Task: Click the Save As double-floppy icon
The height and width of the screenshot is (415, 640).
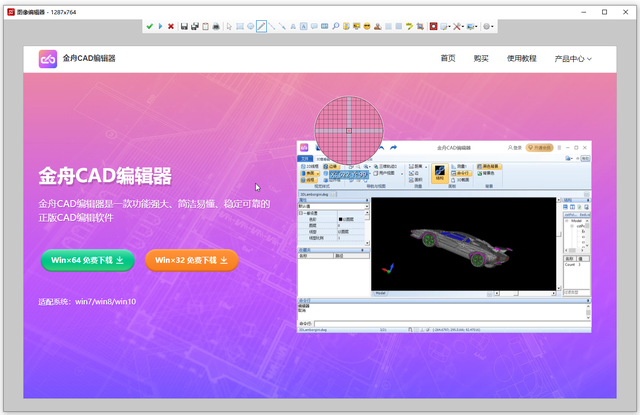Action: click(195, 27)
